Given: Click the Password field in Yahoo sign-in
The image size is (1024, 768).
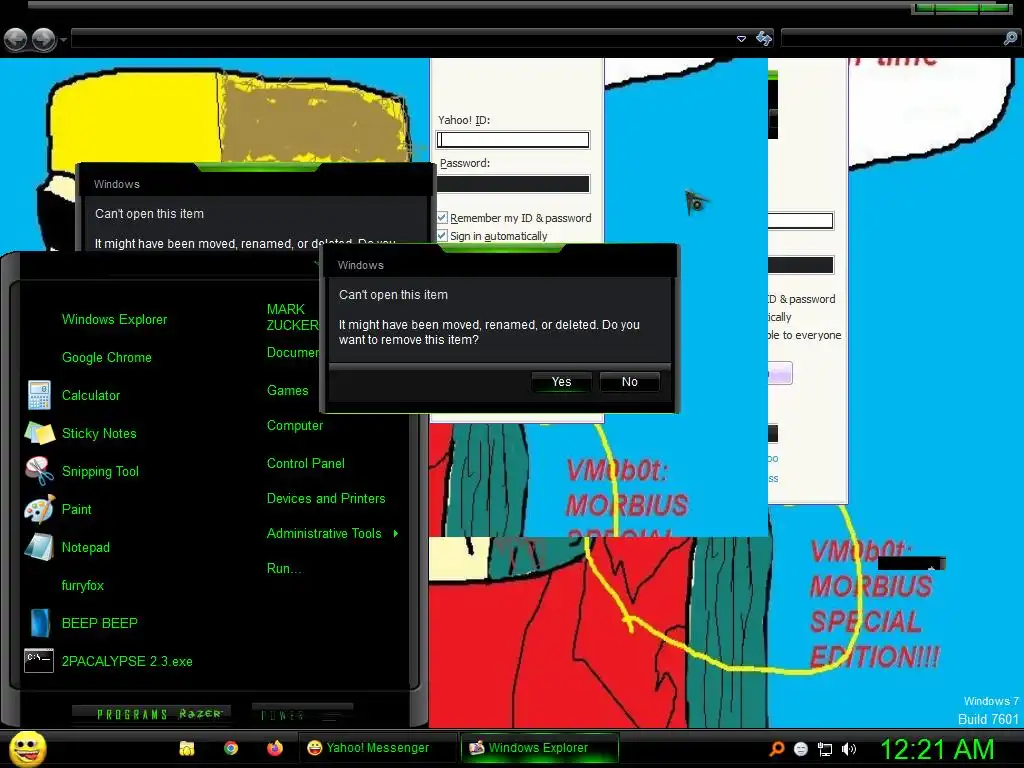Looking at the screenshot, I should 513,184.
